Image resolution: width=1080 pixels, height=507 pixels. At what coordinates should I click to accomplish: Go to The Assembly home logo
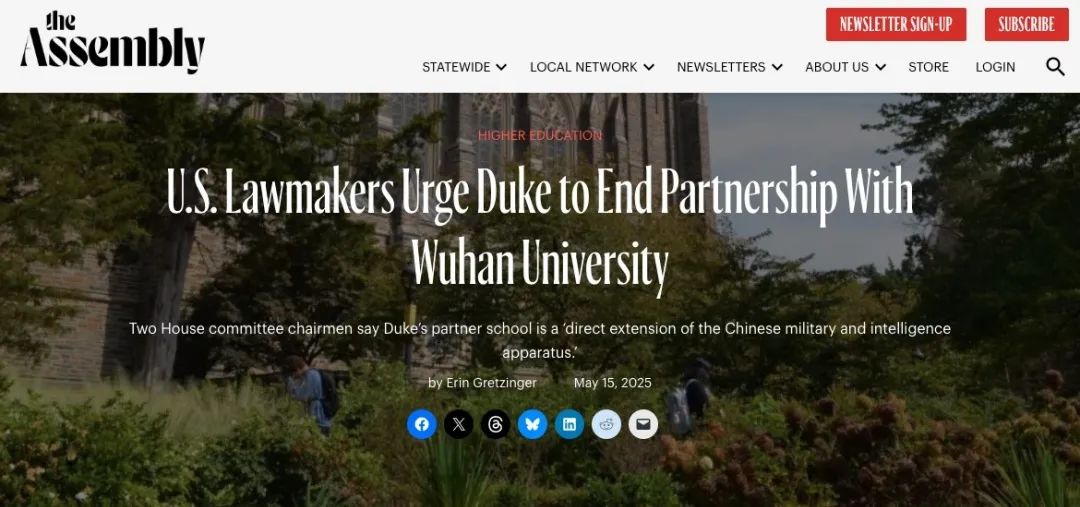tap(113, 42)
